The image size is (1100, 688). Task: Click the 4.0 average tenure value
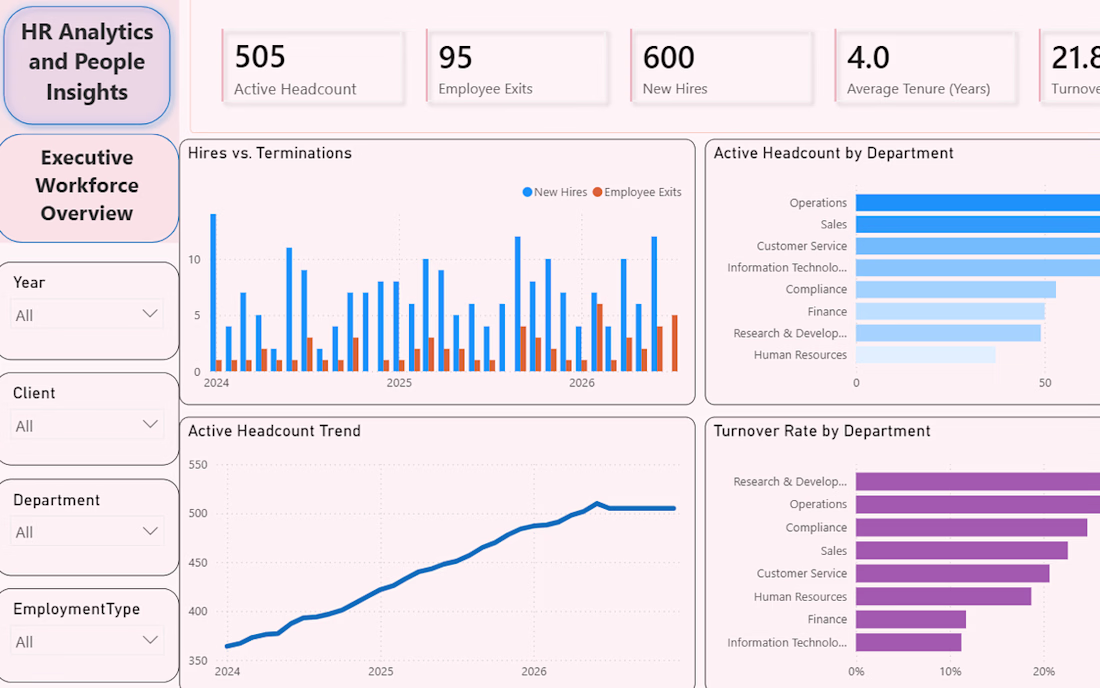[868, 58]
